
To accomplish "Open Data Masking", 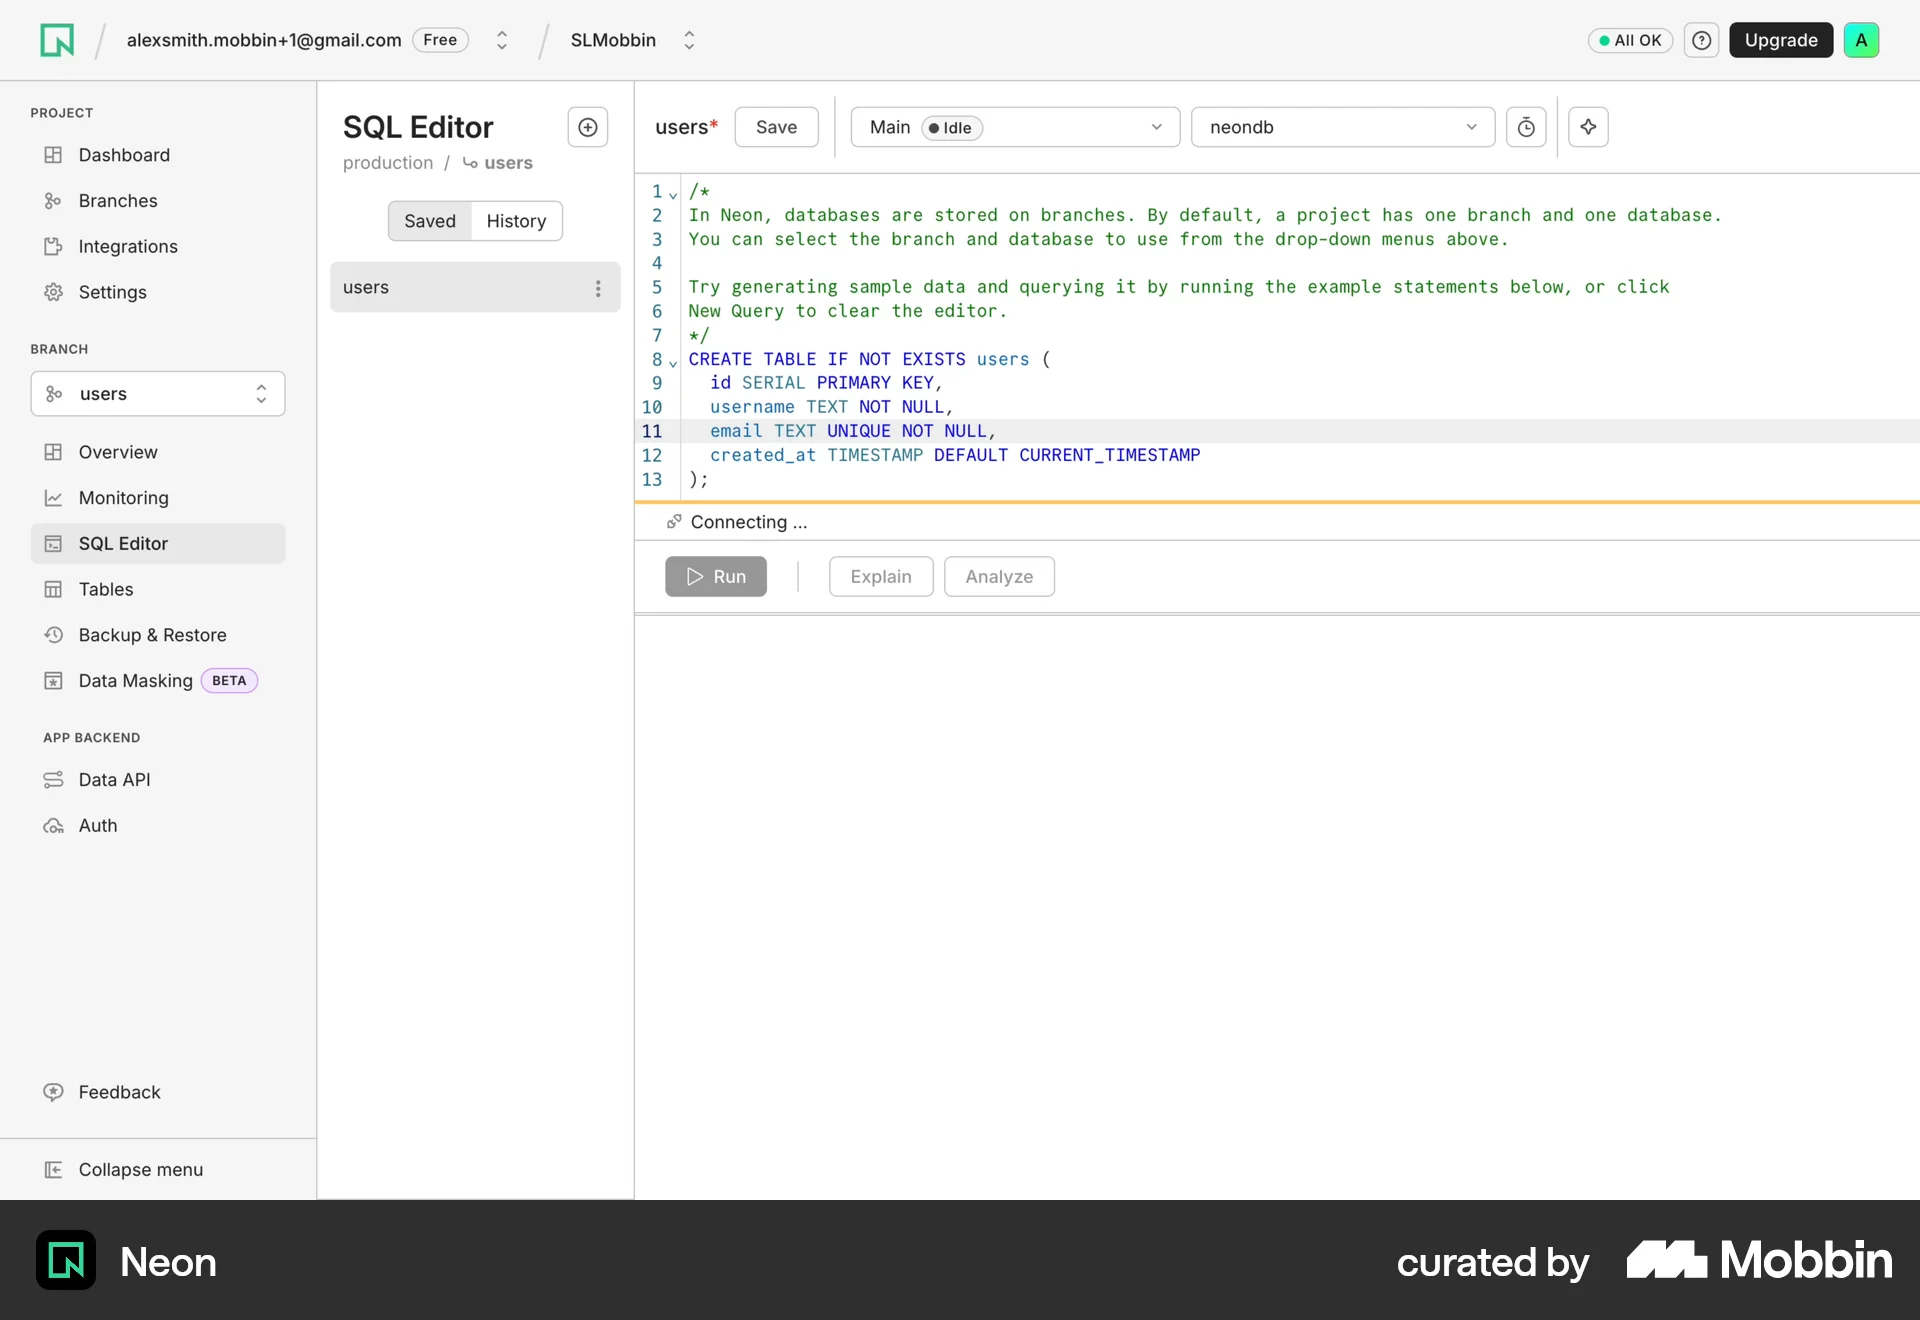I will (x=158, y=681).
